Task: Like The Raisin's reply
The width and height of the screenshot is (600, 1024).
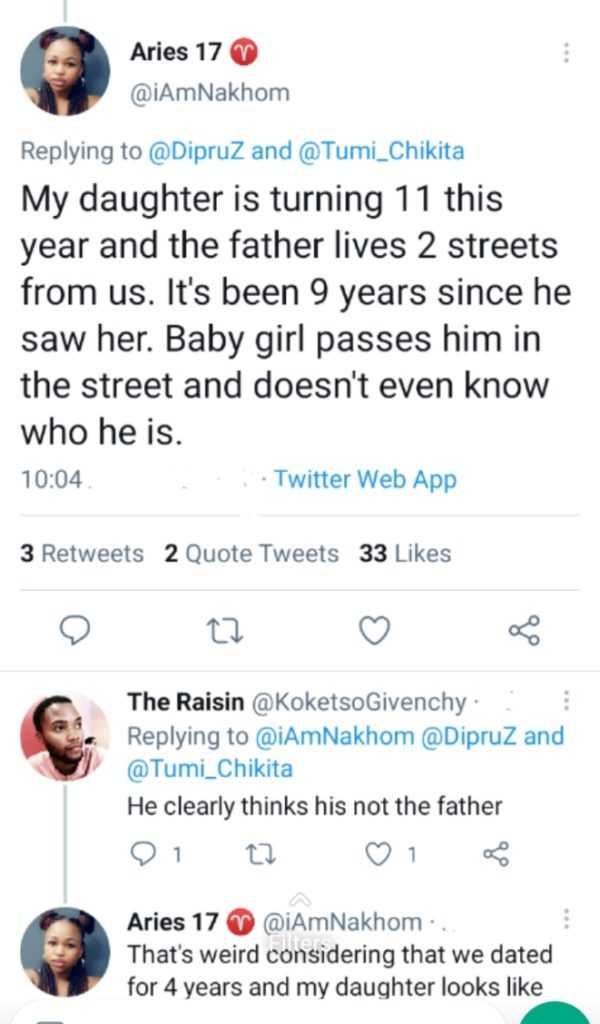Action: tap(378, 852)
